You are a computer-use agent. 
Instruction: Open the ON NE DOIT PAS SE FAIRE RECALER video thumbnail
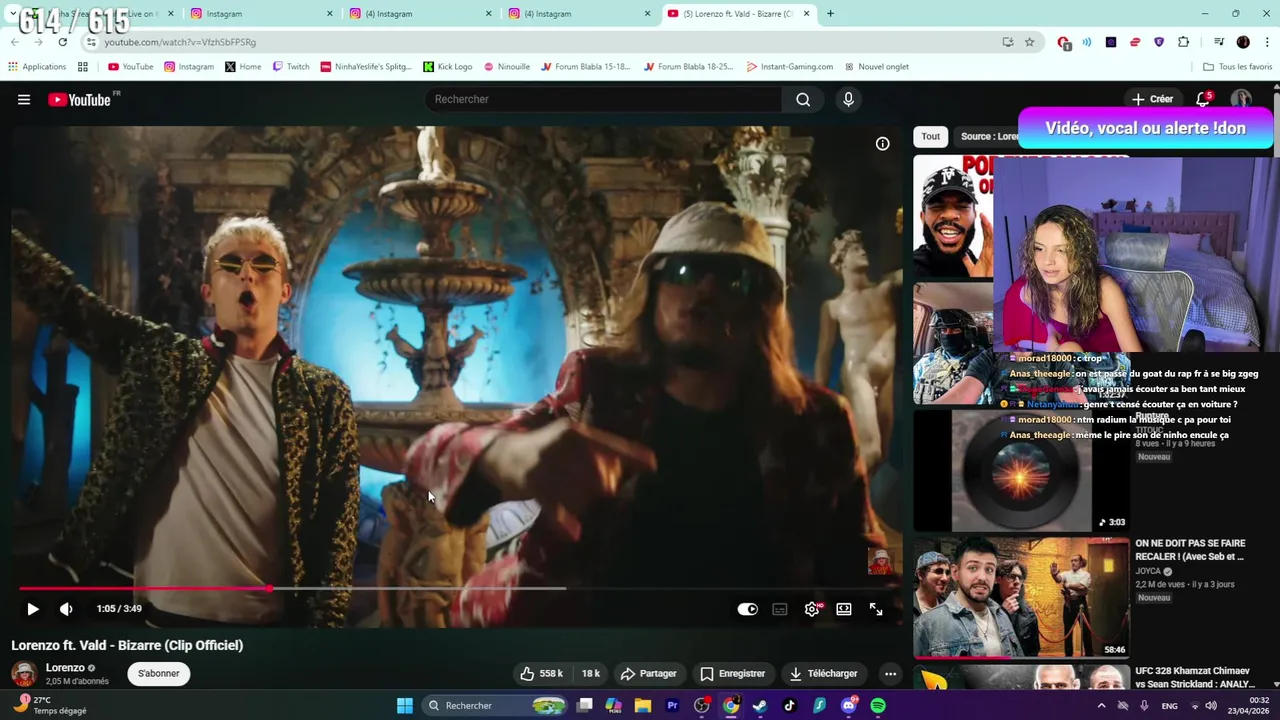pyautogui.click(x=1021, y=597)
